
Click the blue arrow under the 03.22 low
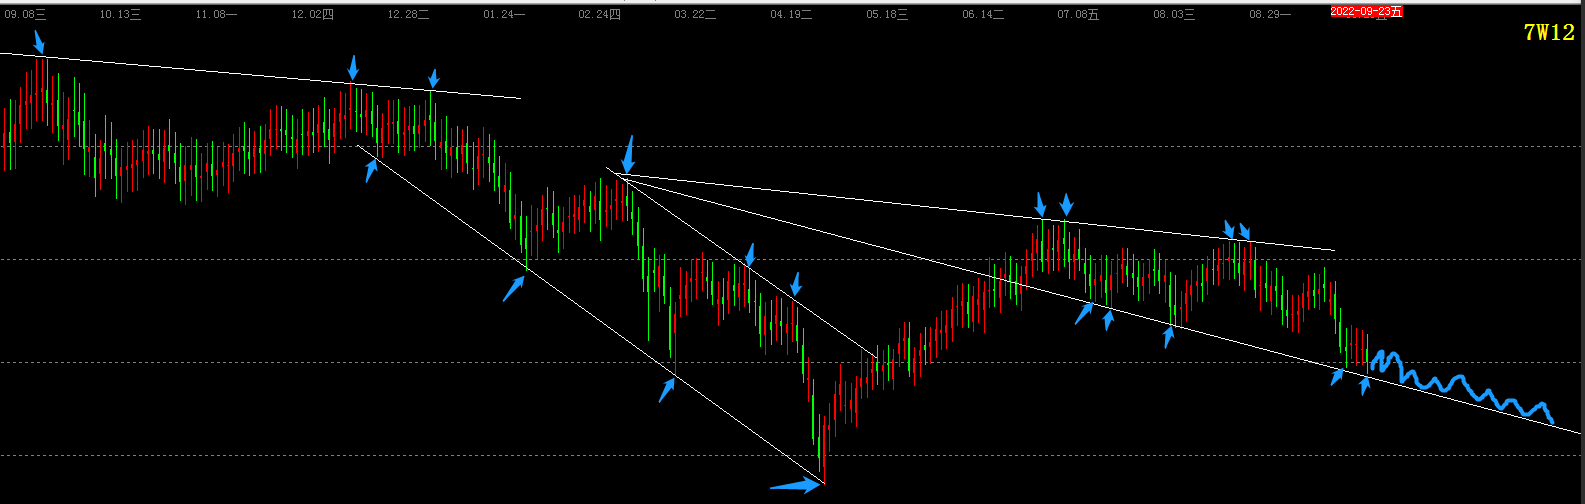click(667, 390)
